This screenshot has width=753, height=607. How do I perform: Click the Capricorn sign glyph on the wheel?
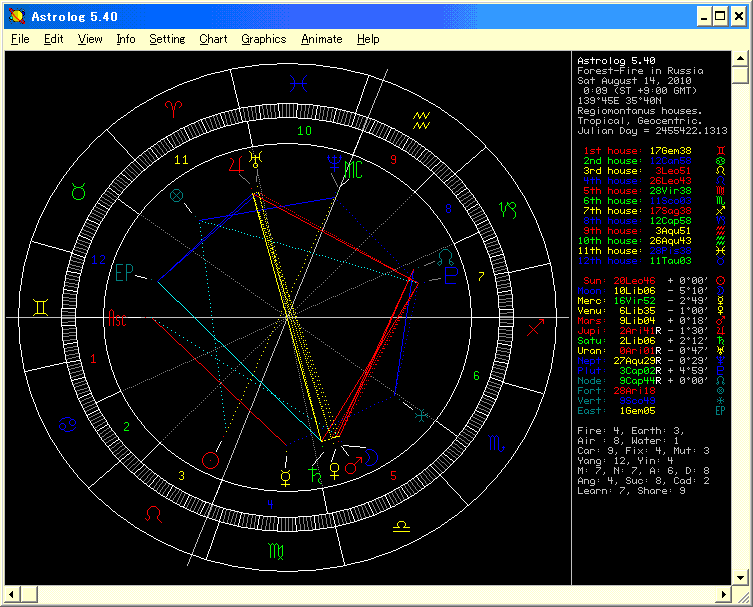[x=508, y=210]
